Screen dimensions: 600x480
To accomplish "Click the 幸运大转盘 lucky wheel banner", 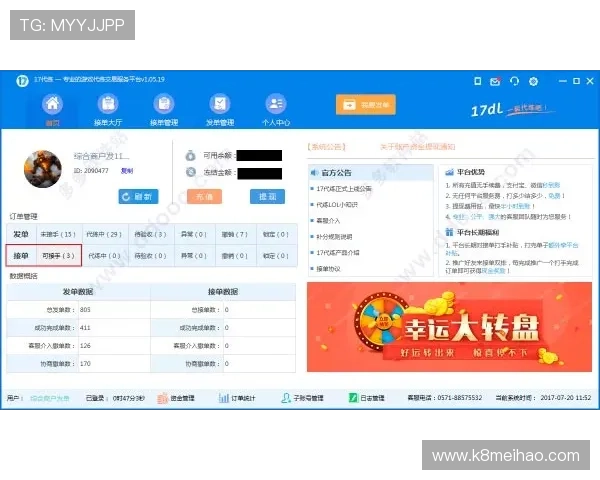I will click(449, 327).
